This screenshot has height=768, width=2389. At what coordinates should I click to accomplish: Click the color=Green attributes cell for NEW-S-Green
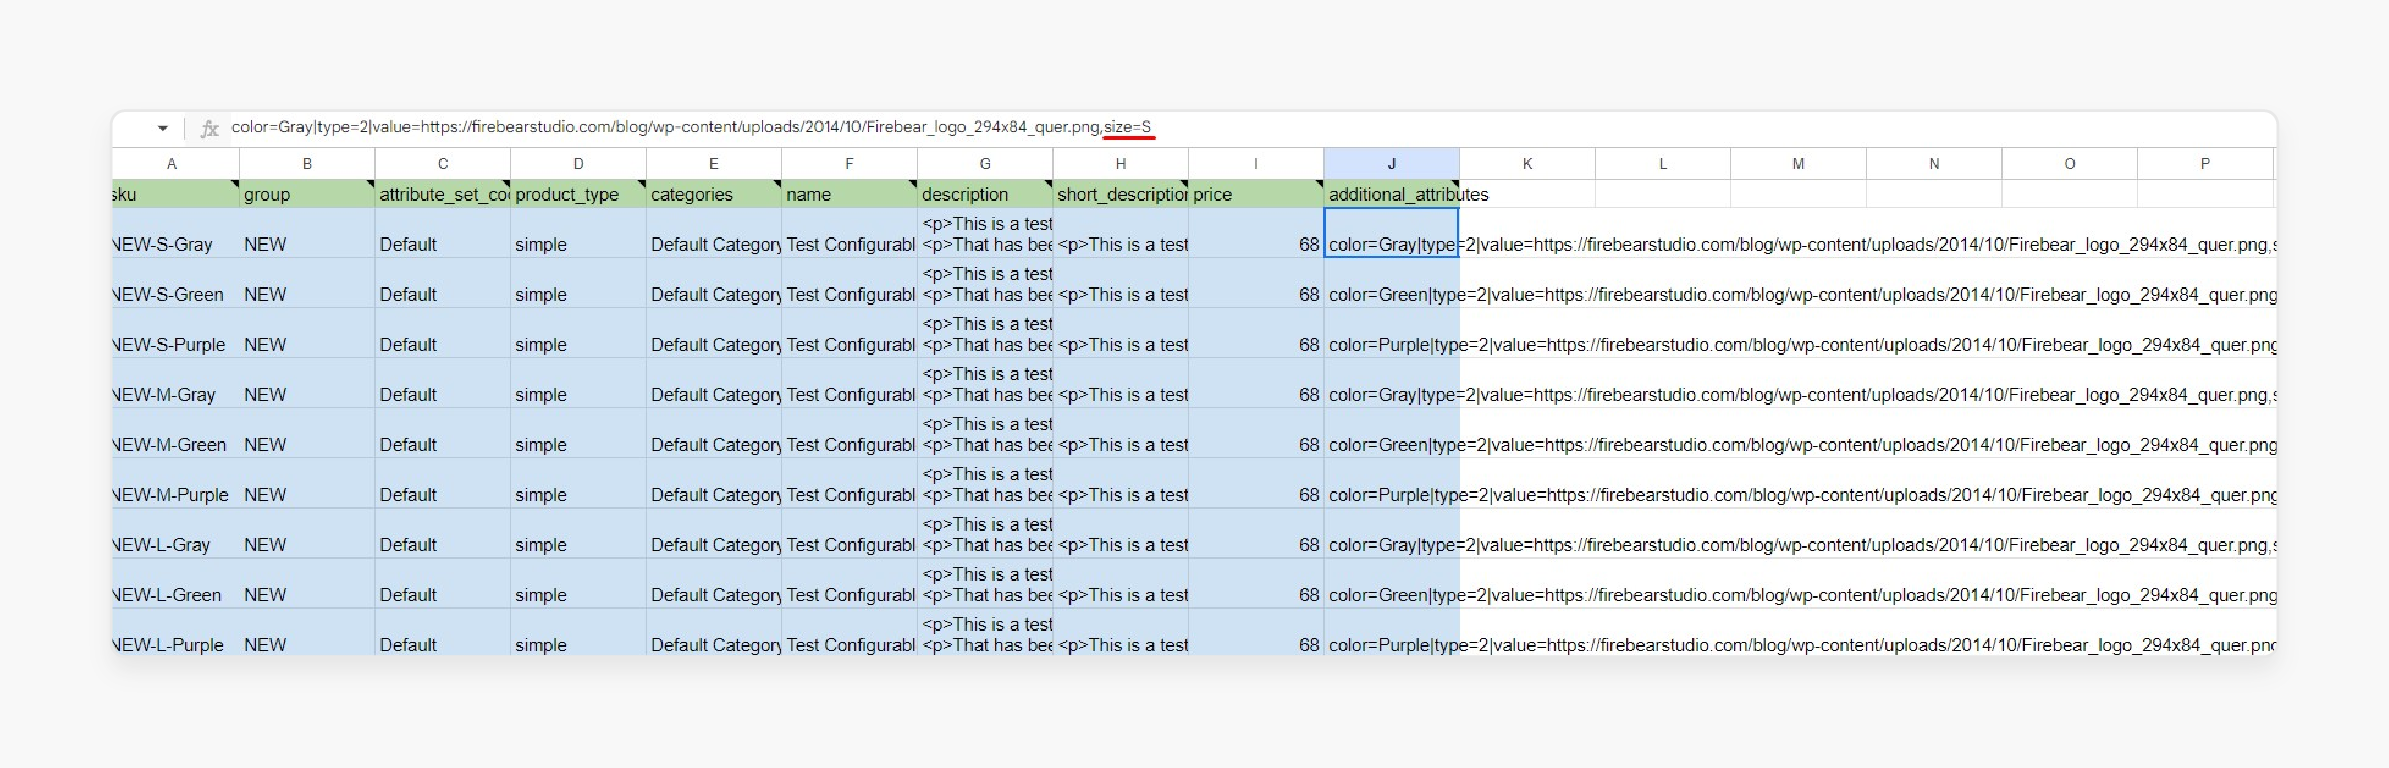click(1392, 283)
